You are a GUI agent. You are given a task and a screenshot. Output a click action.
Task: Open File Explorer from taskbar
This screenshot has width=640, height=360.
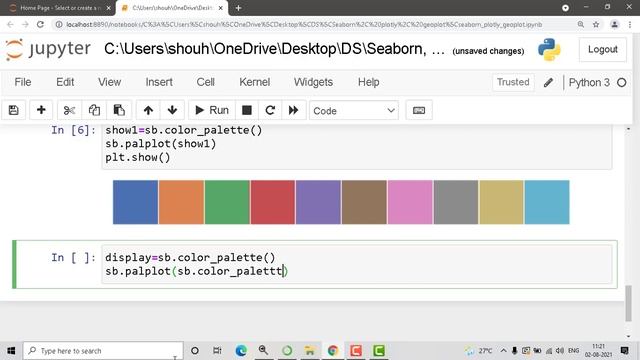pos(310,351)
